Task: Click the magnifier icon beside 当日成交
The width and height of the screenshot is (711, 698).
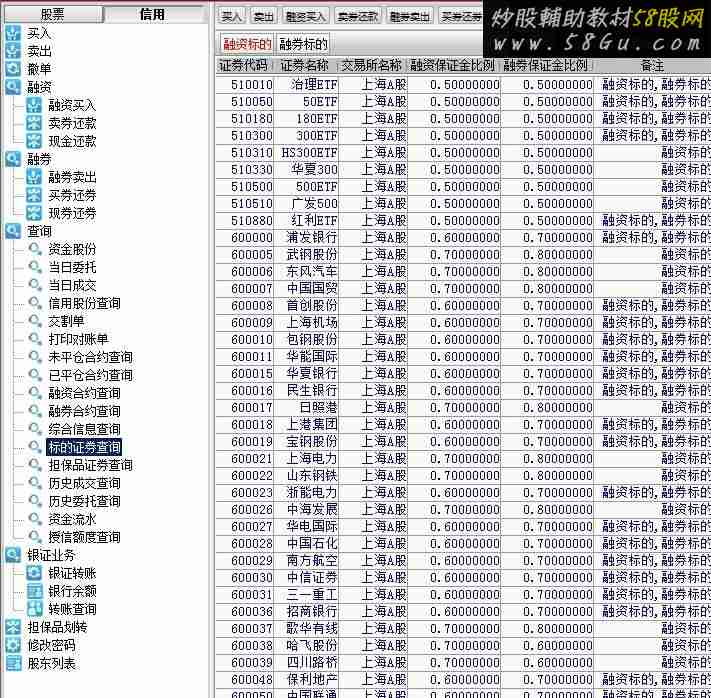Action: click(35, 285)
